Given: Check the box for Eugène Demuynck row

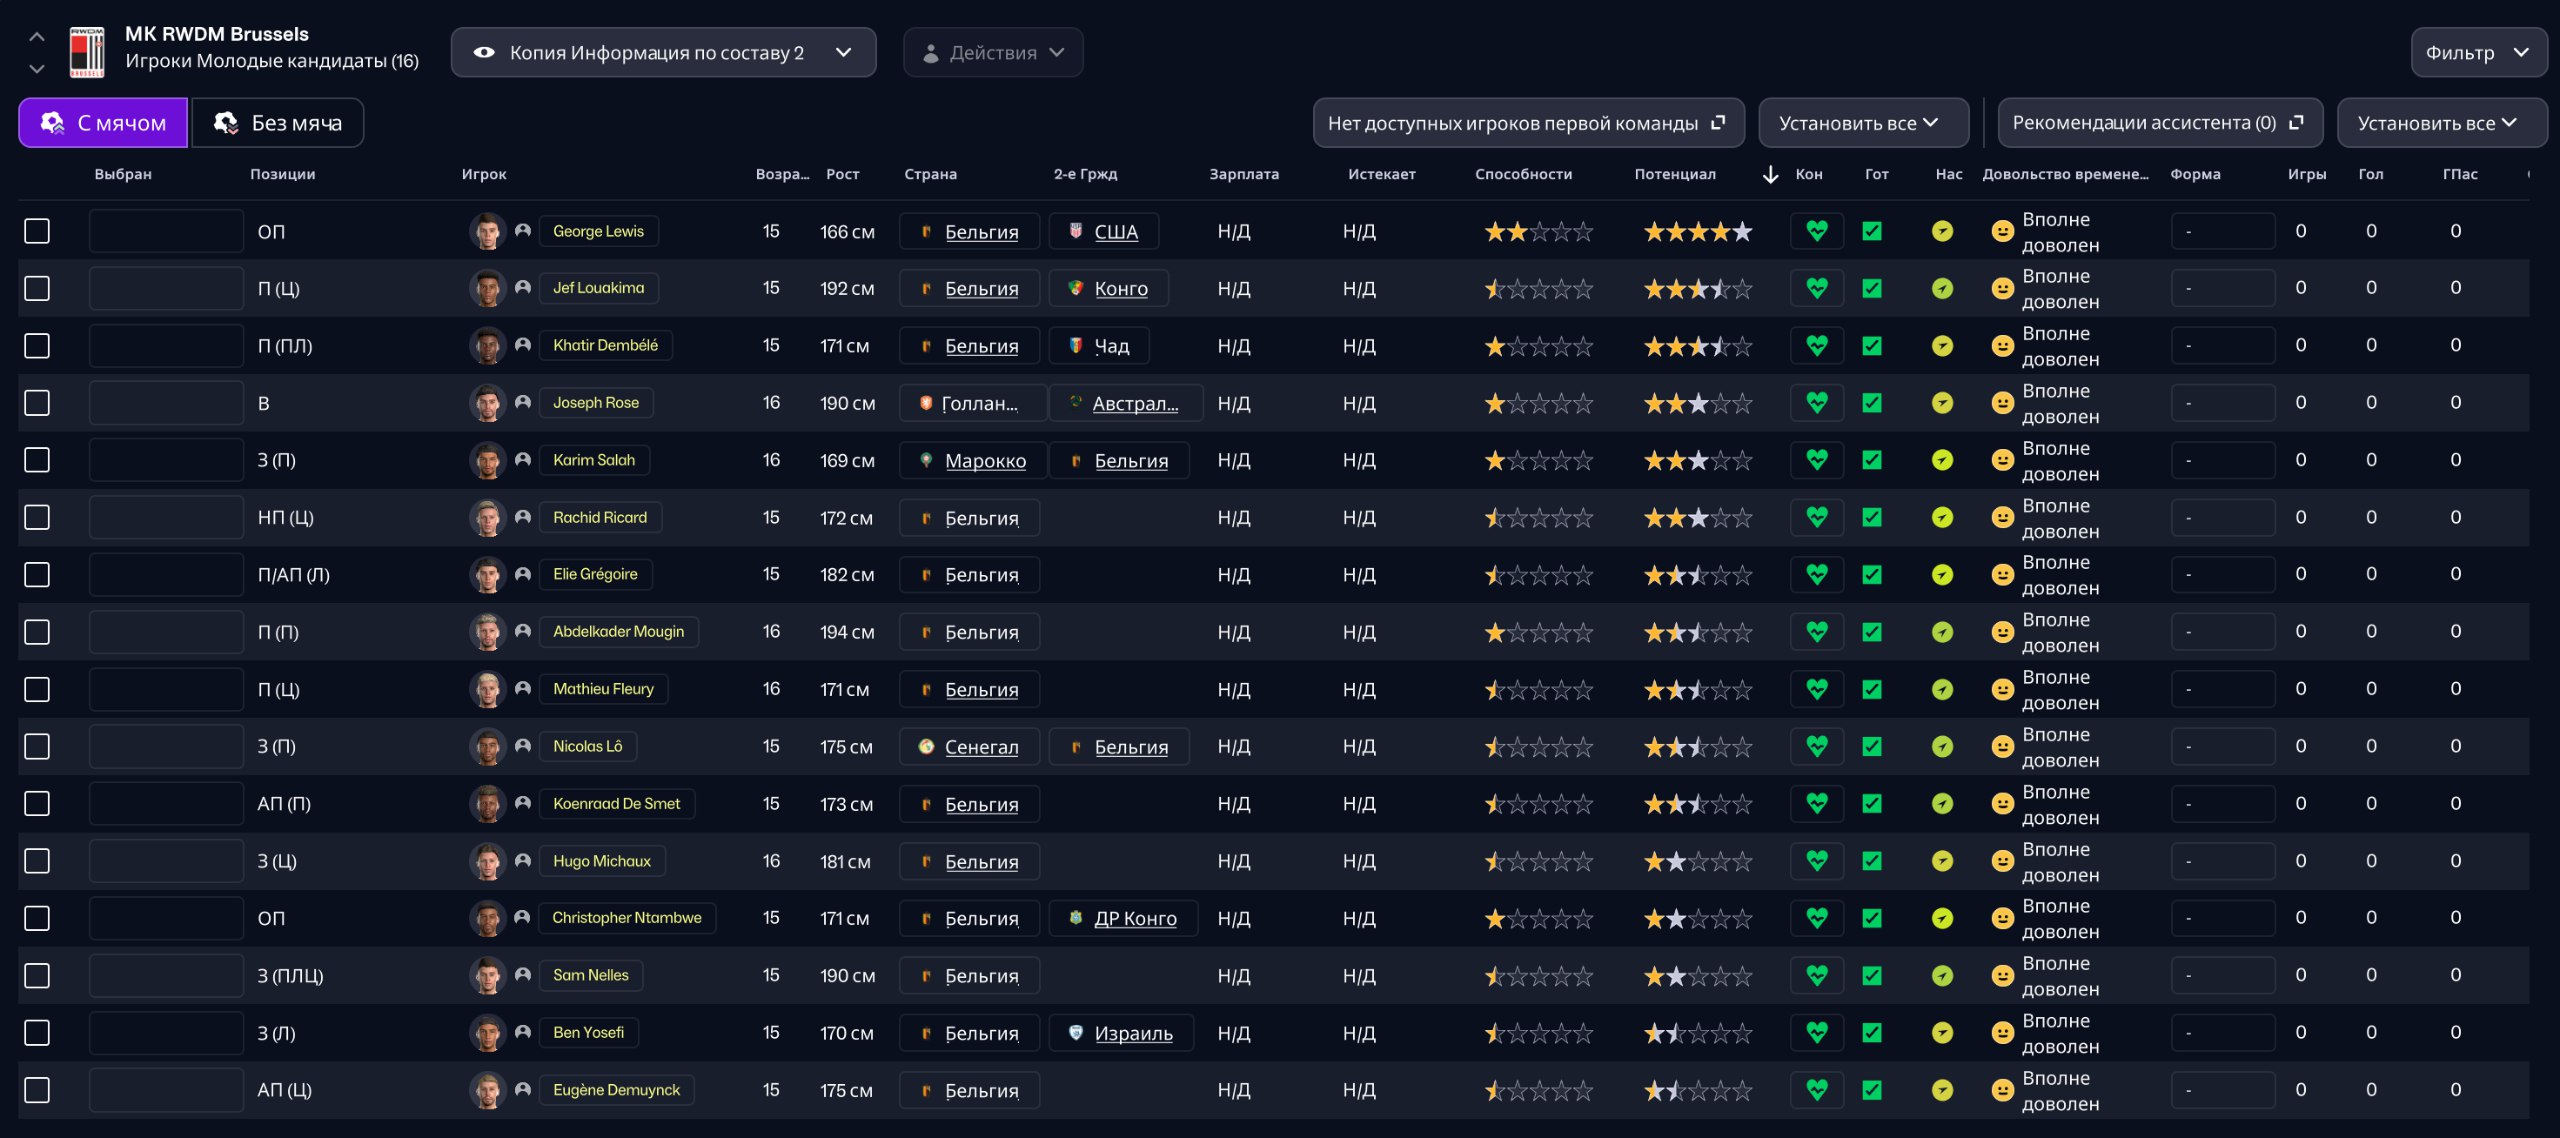Looking at the screenshot, I should click(x=37, y=1090).
